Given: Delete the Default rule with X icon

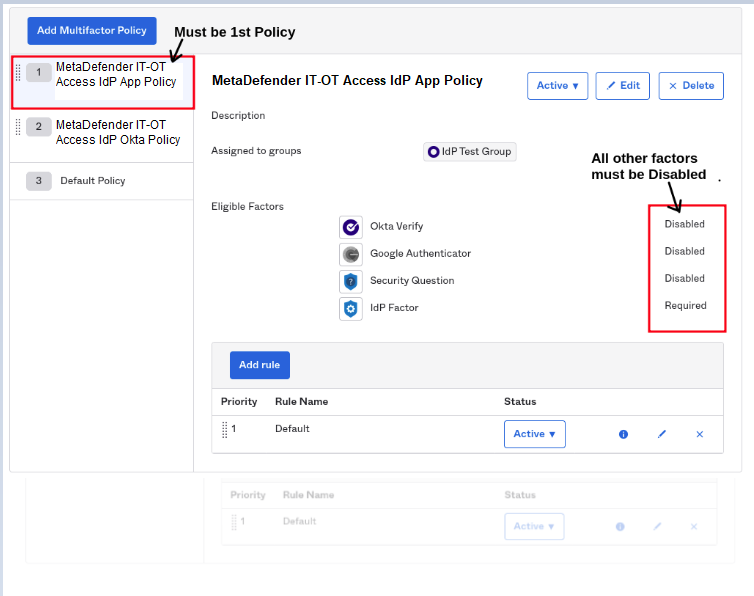Looking at the screenshot, I should click(x=699, y=434).
